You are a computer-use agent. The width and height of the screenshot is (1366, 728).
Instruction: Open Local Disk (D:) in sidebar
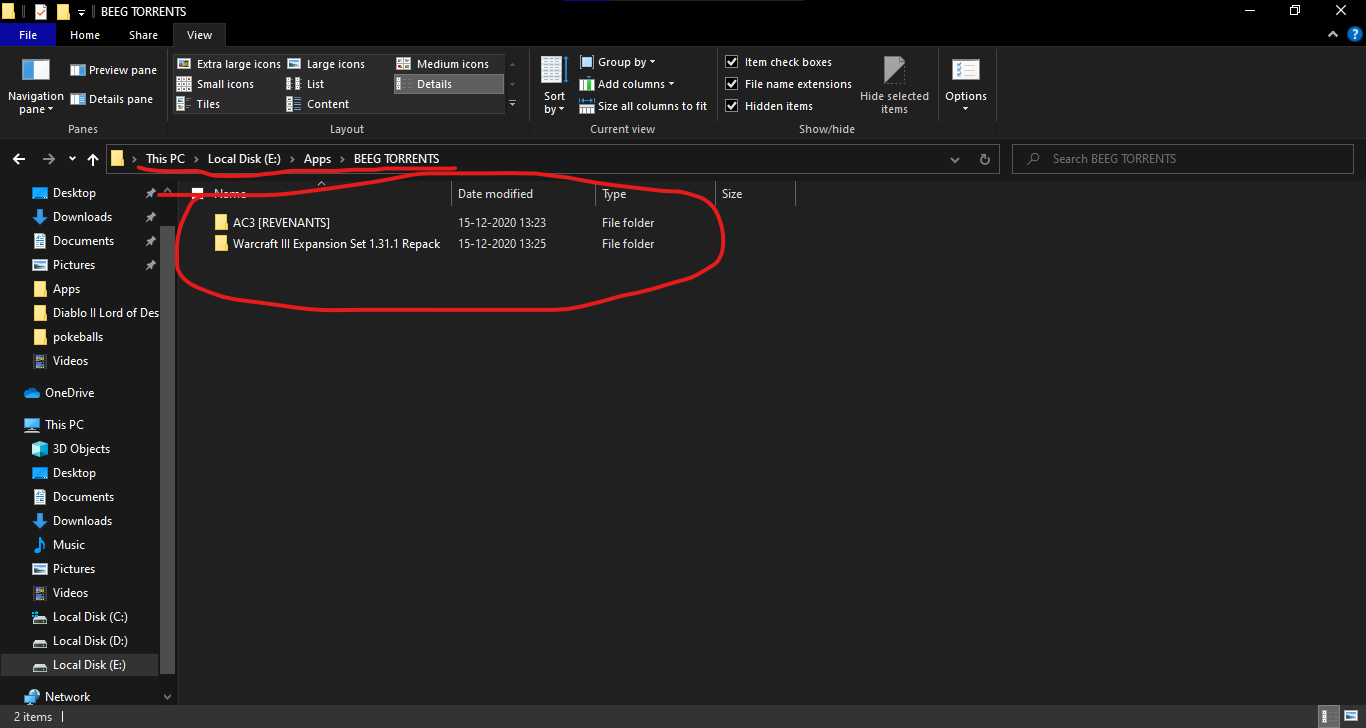(90, 641)
